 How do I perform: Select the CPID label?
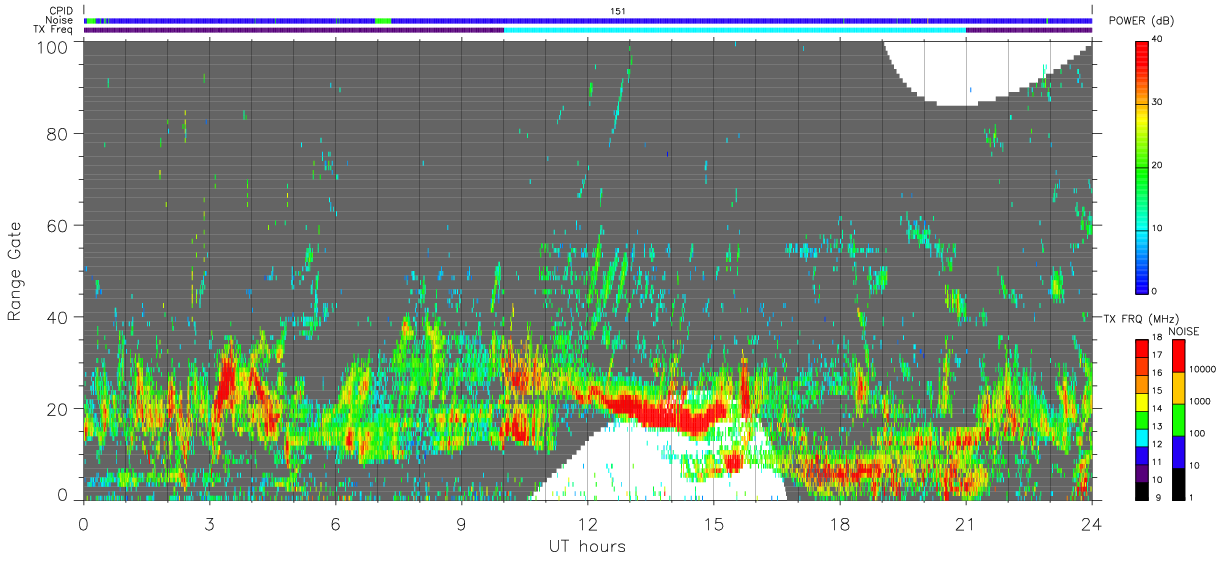coord(61,10)
